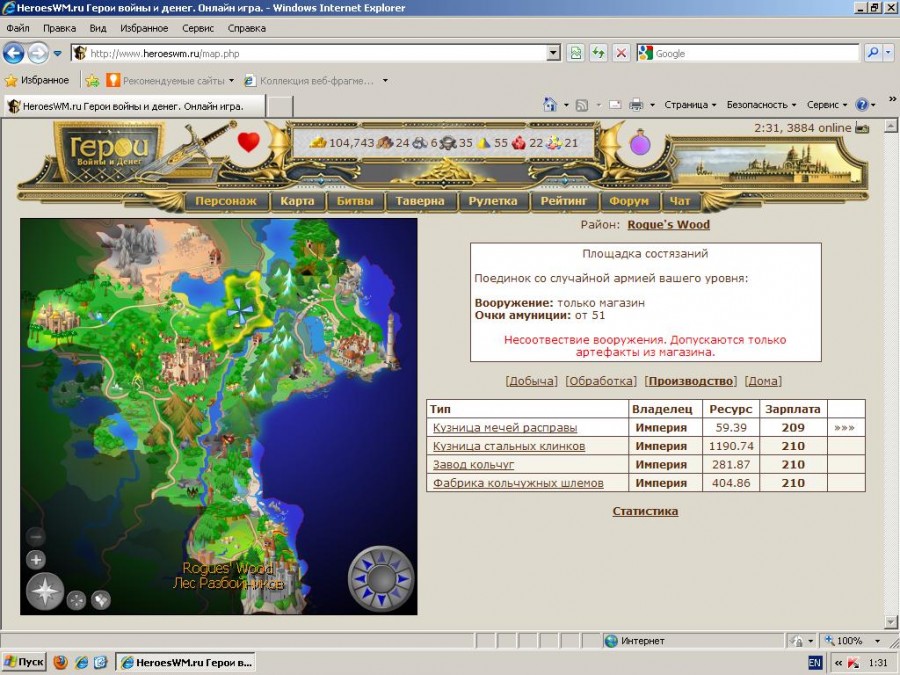Open the Вид menu
The height and width of the screenshot is (675, 900).
coord(98,28)
